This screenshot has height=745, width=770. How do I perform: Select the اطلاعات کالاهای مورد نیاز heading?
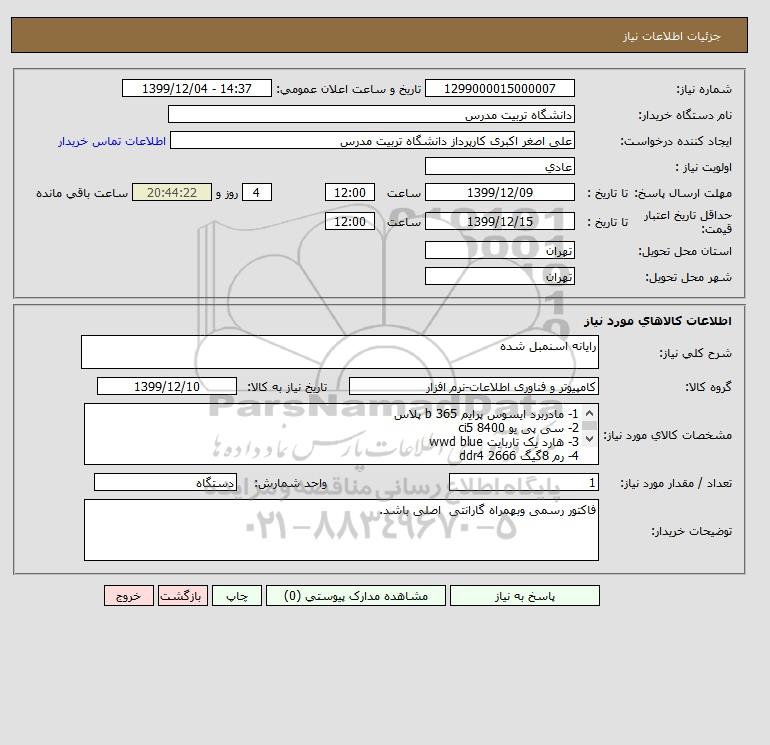pyautogui.click(x=658, y=321)
